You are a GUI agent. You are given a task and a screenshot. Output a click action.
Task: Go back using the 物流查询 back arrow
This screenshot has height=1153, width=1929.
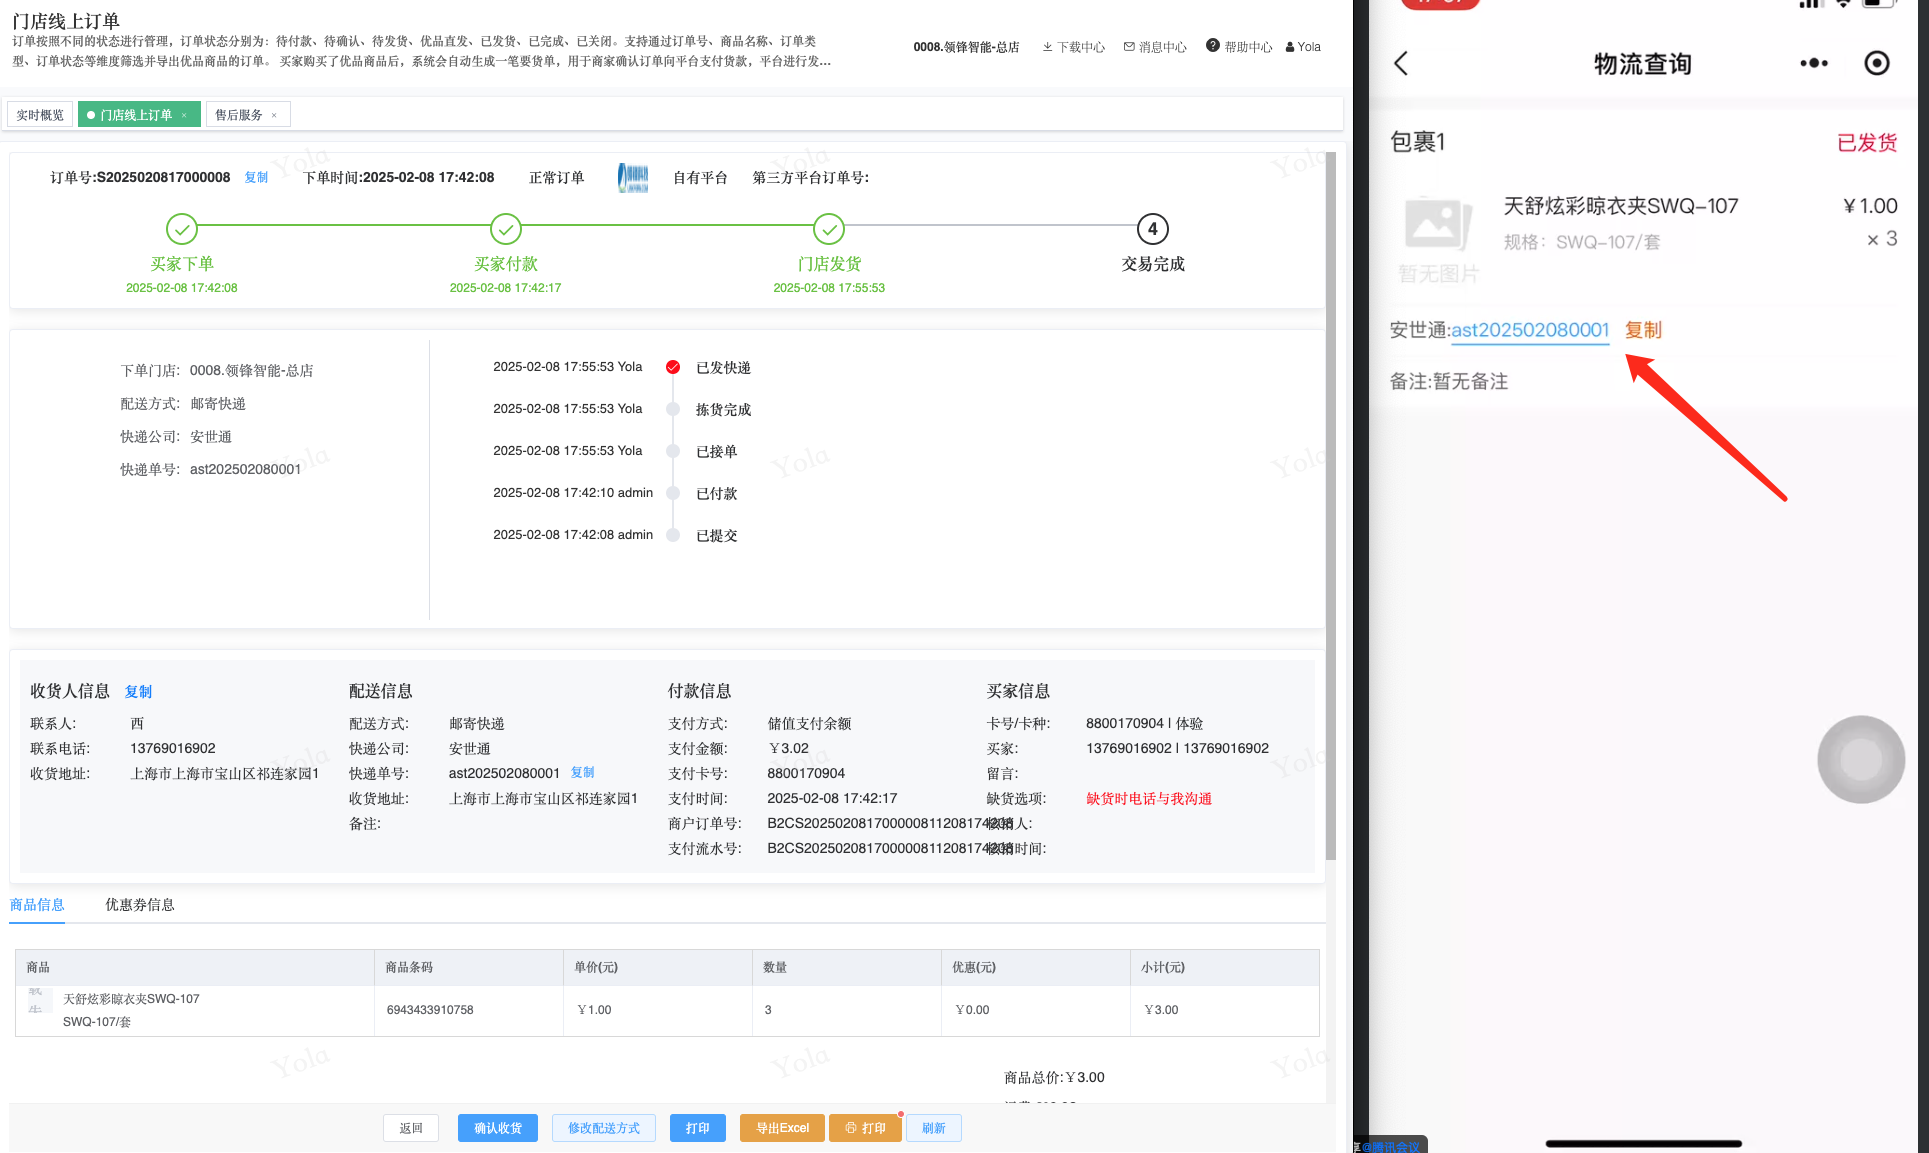(1401, 64)
